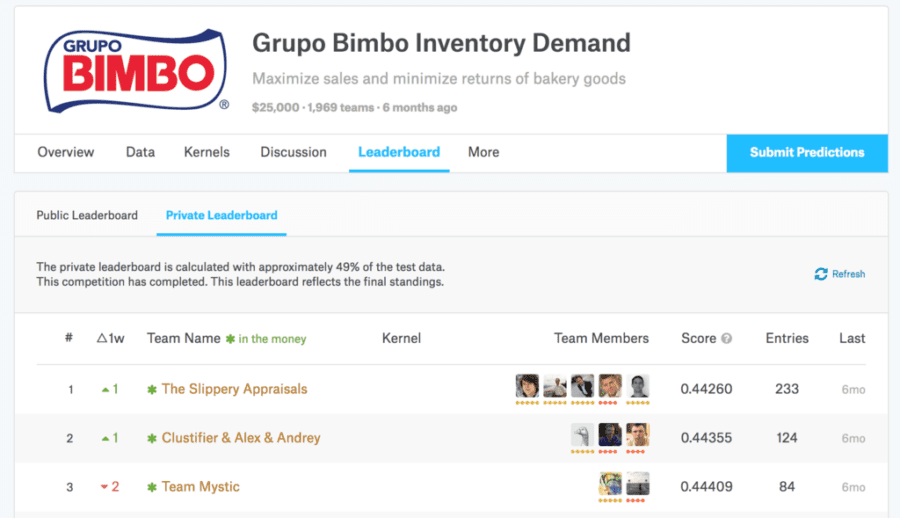Click in the money star legend icon
The width and height of the screenshot is (900, 518).
[230, 339]
